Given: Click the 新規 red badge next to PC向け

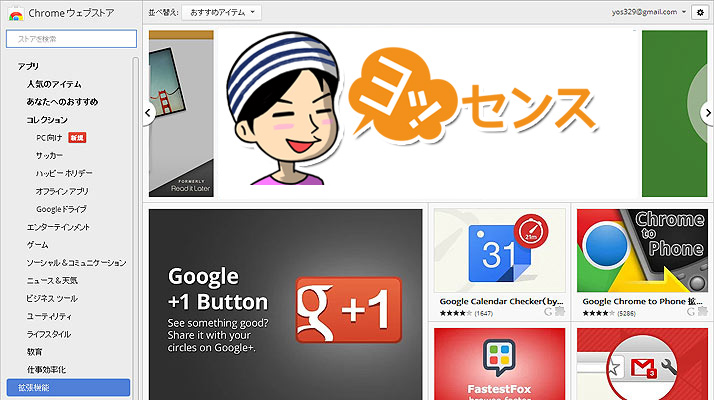Looking at the screenshot, I should pyautogui.click(x=77, y=138).
